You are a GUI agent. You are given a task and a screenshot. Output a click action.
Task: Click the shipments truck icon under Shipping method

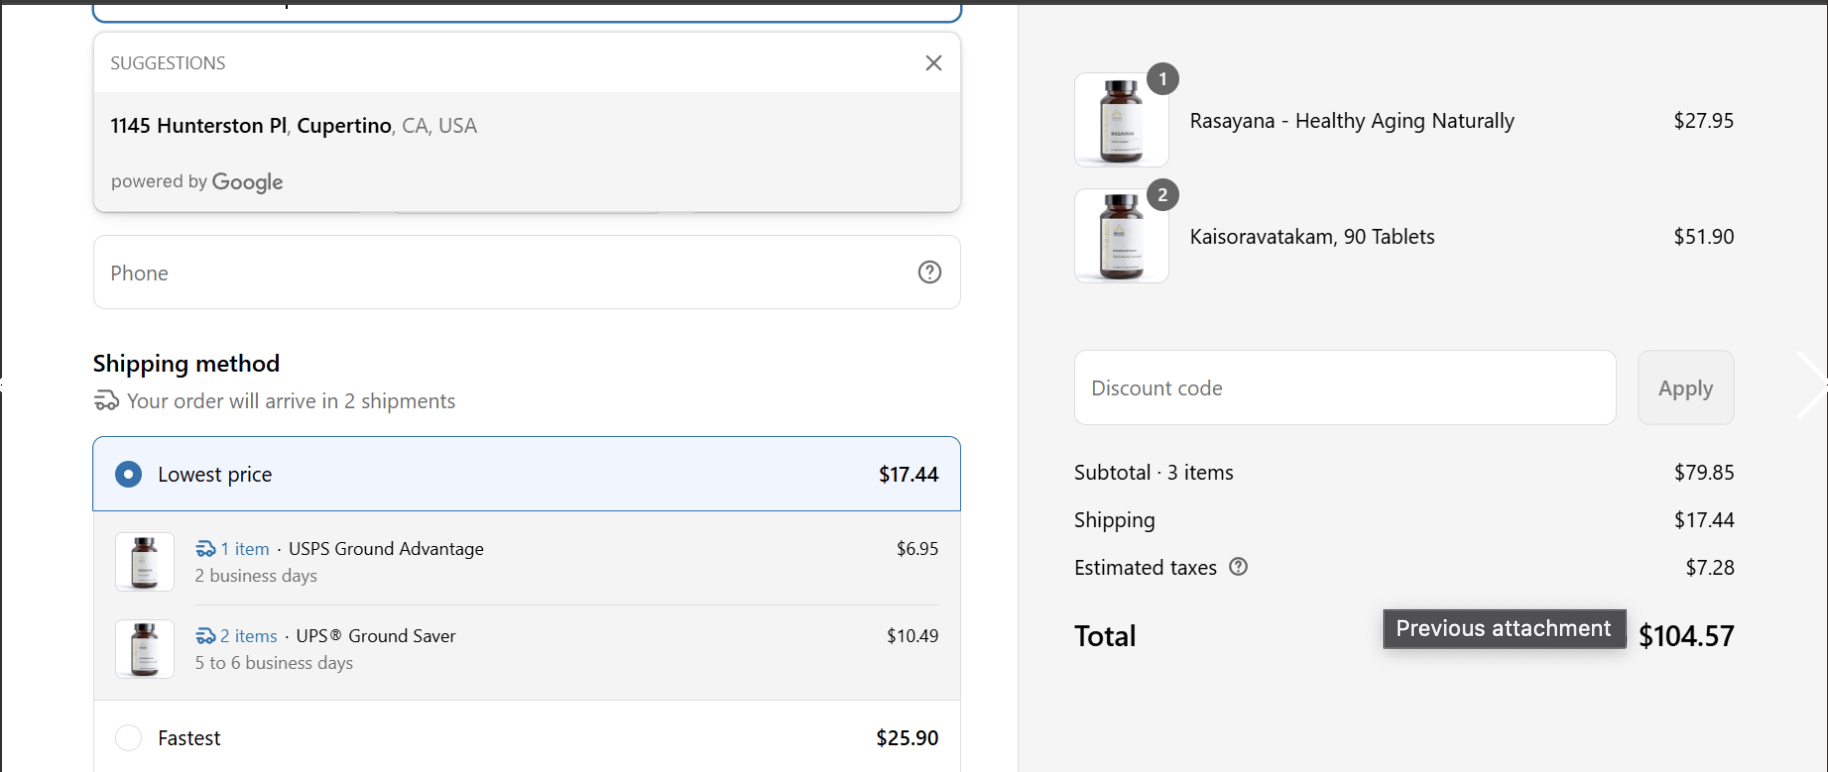point(105,400)
